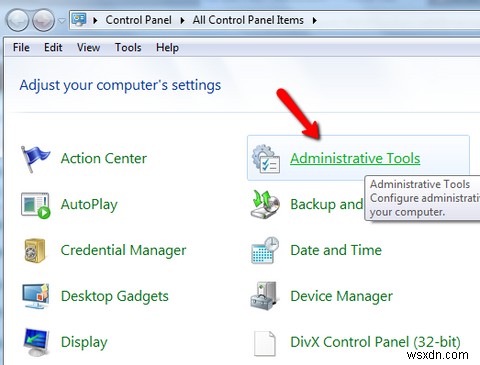Open the Date and Time link
The width and height of the screenshot is (480, 365).
336,250
